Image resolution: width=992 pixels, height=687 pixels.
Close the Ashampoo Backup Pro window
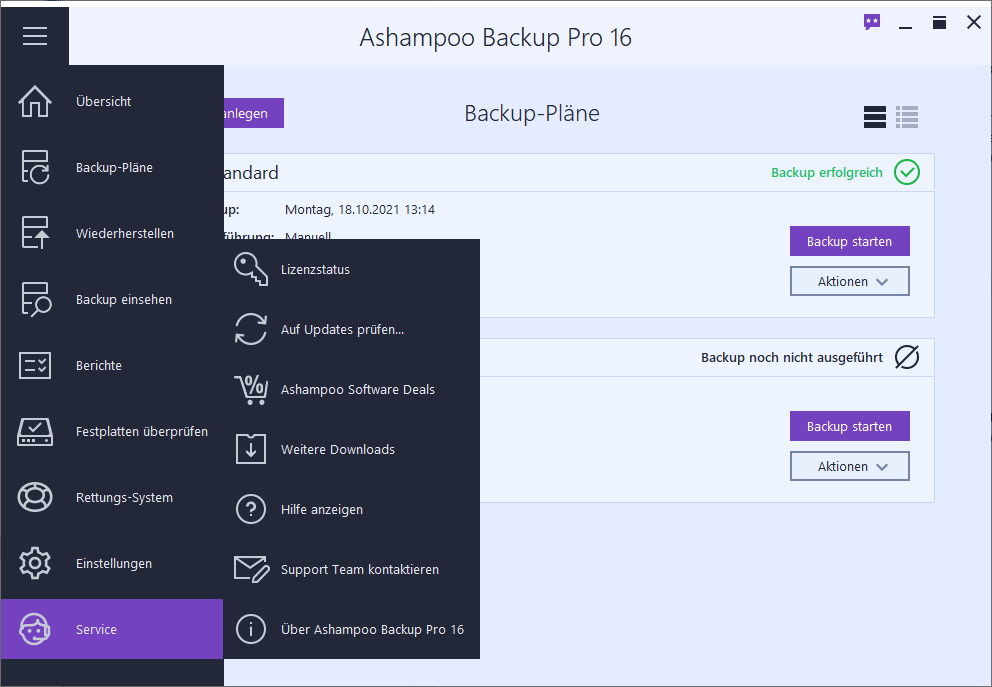(x=974, y=23)
